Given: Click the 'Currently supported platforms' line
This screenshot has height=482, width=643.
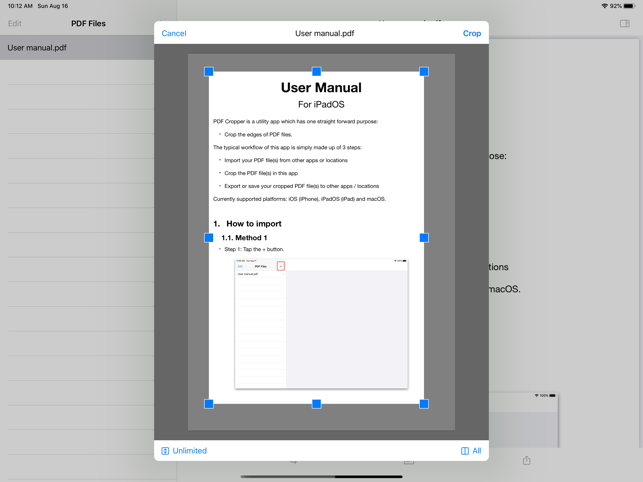Looking at the screenshot, I should pyautogui.click(x=299, y=199).
